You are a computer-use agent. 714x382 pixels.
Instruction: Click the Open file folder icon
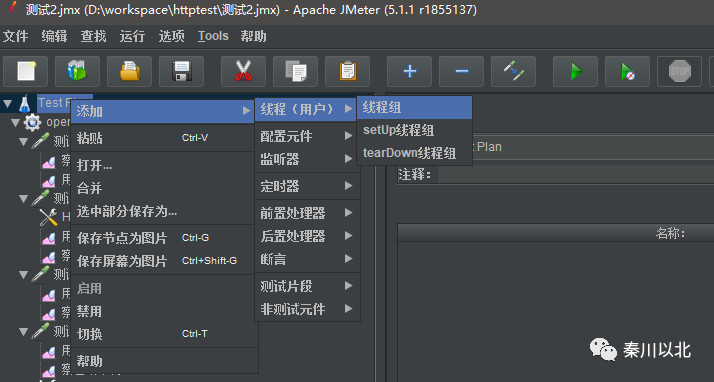click(x=129, y=71)
